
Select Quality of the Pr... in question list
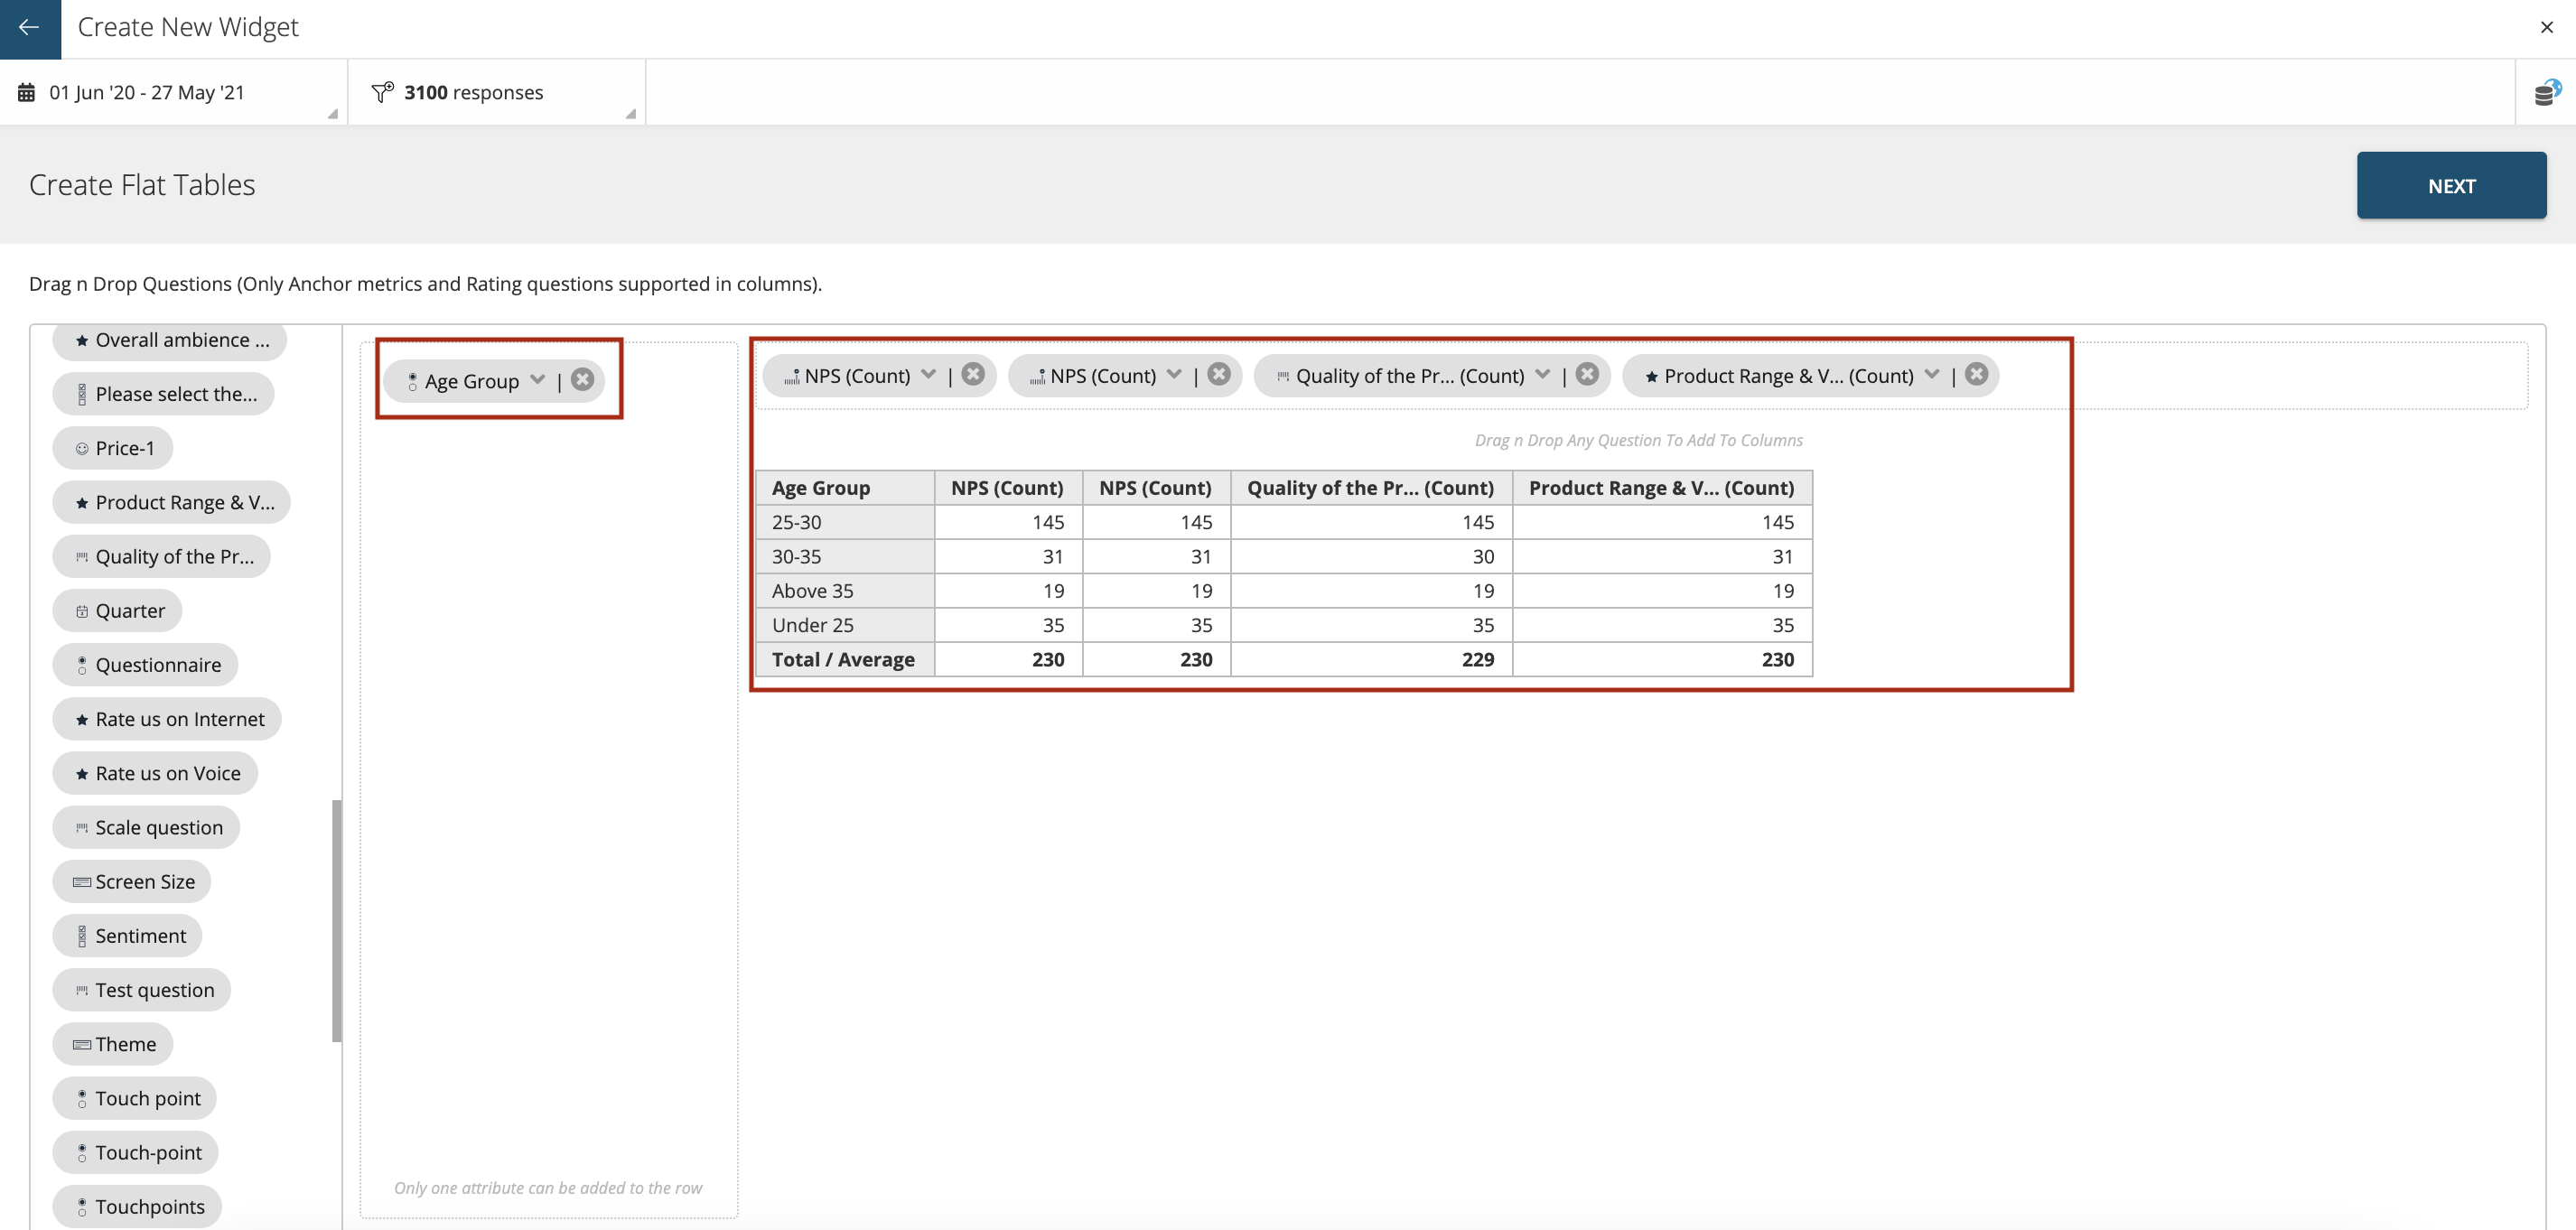point(162,556)
